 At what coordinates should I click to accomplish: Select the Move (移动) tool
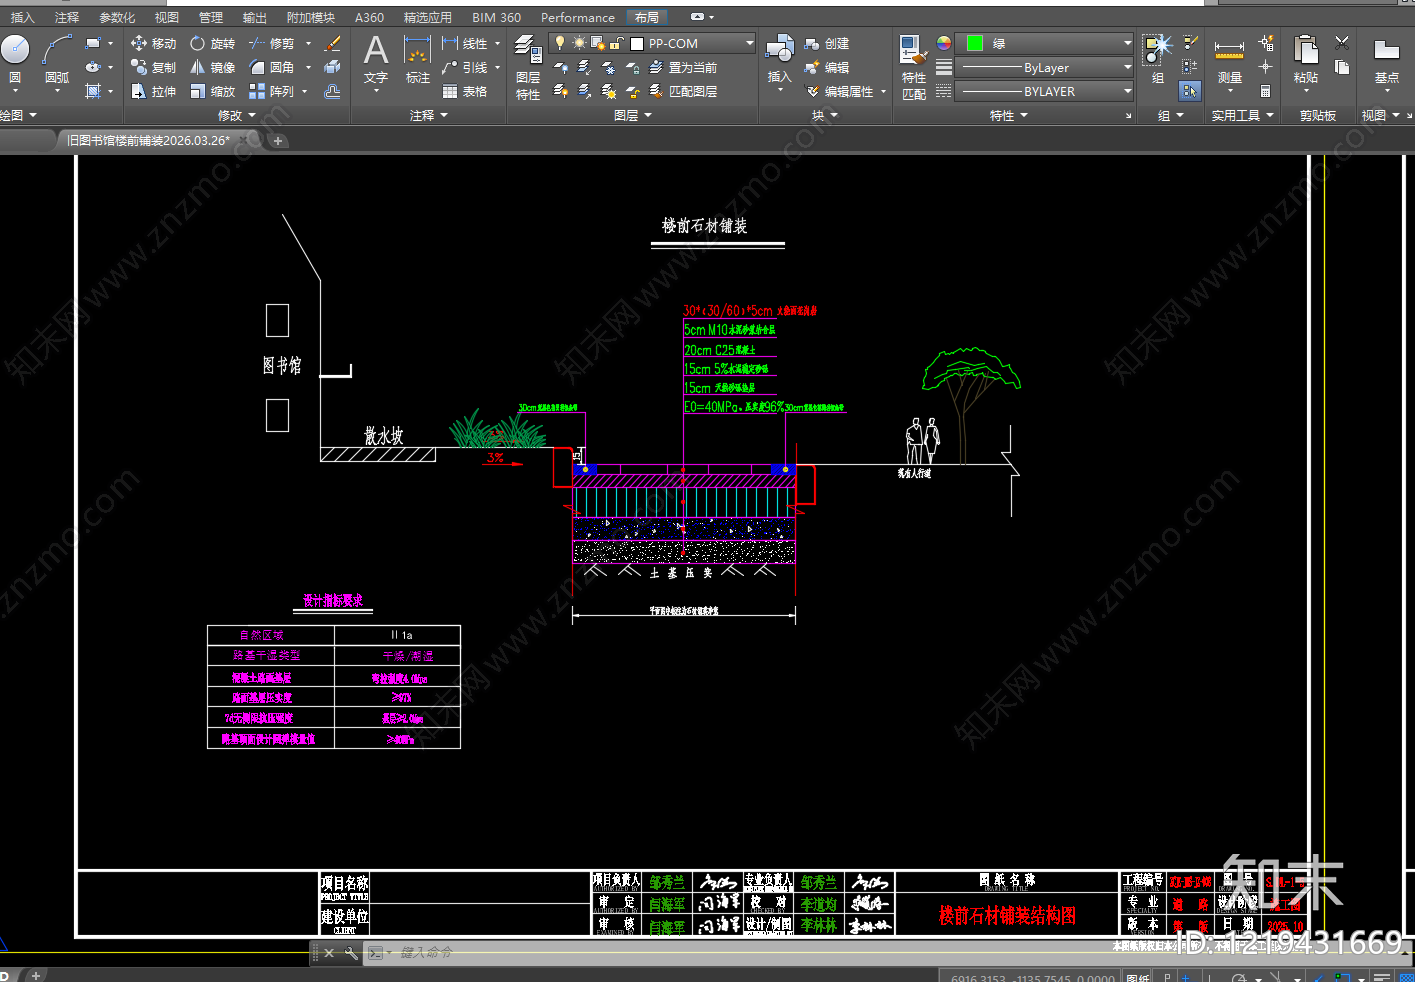tap(153, 44)
